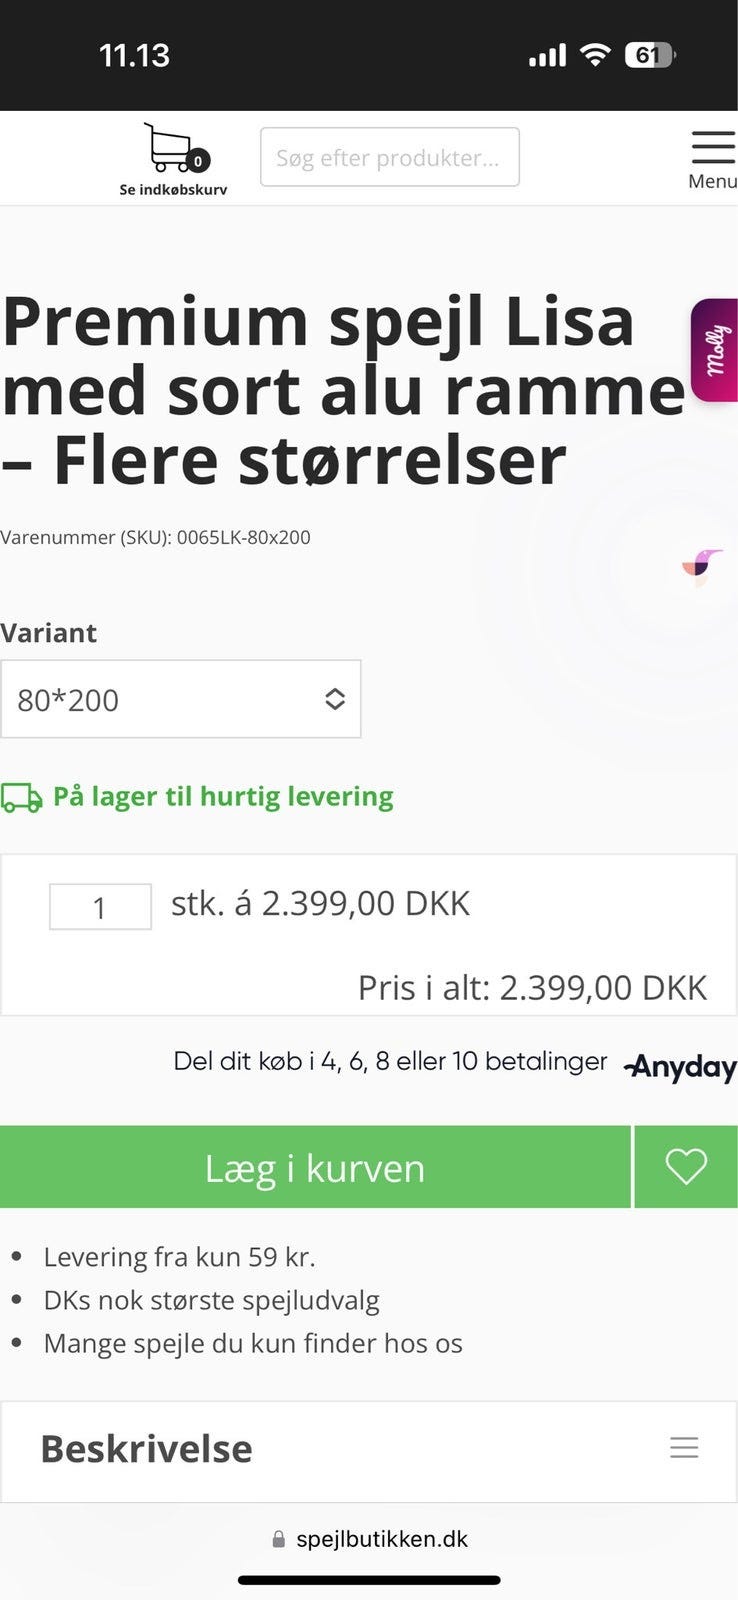Focus the quantity input field
The width and height of the screenshot is (738, 1600).
point(100,907)
